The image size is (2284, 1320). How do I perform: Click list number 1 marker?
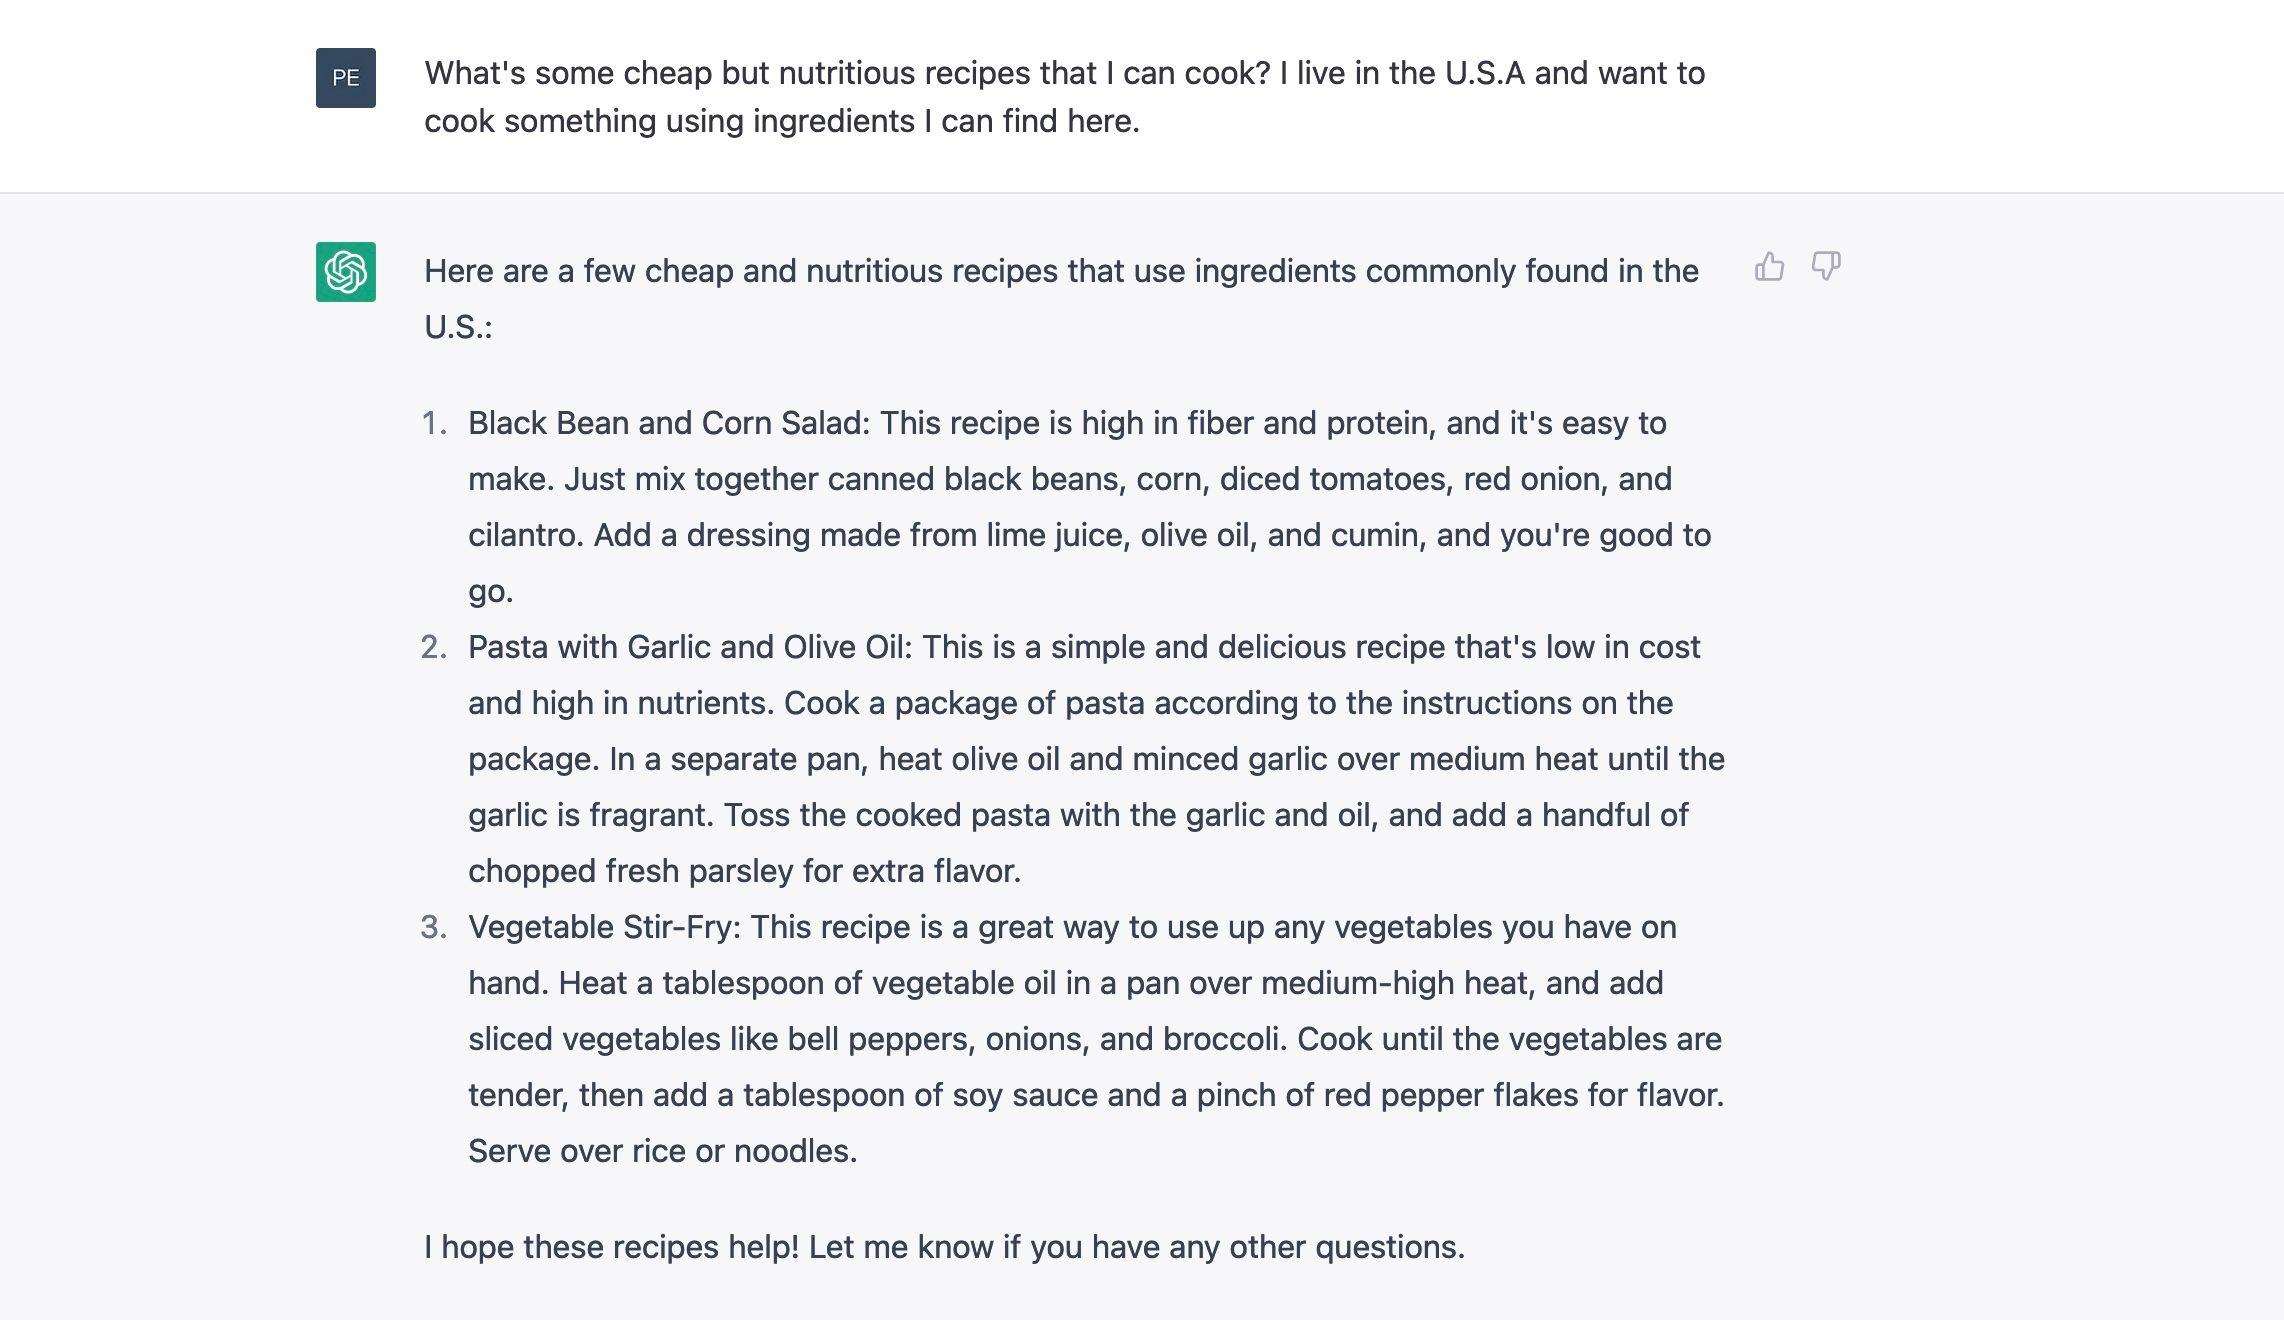[x=434, y=423]
